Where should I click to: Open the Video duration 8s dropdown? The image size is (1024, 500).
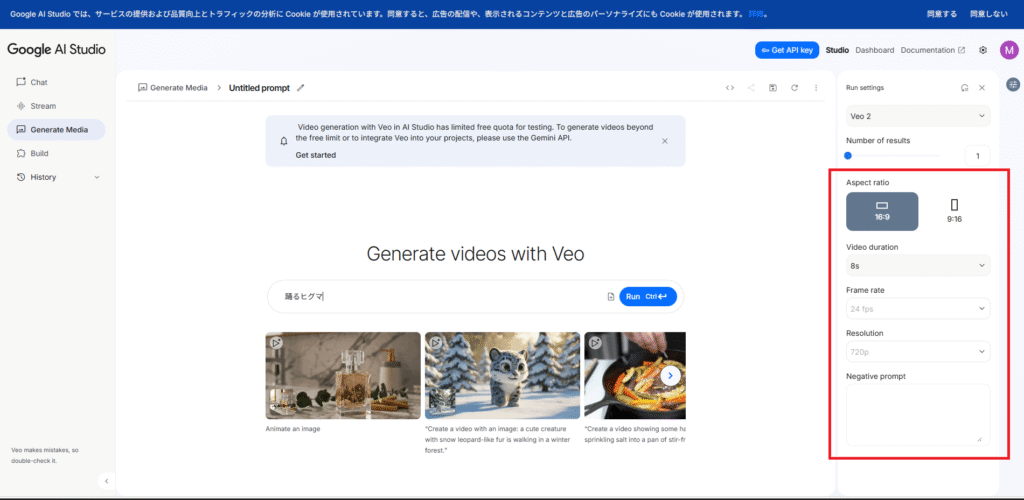(x=918, y=266)
